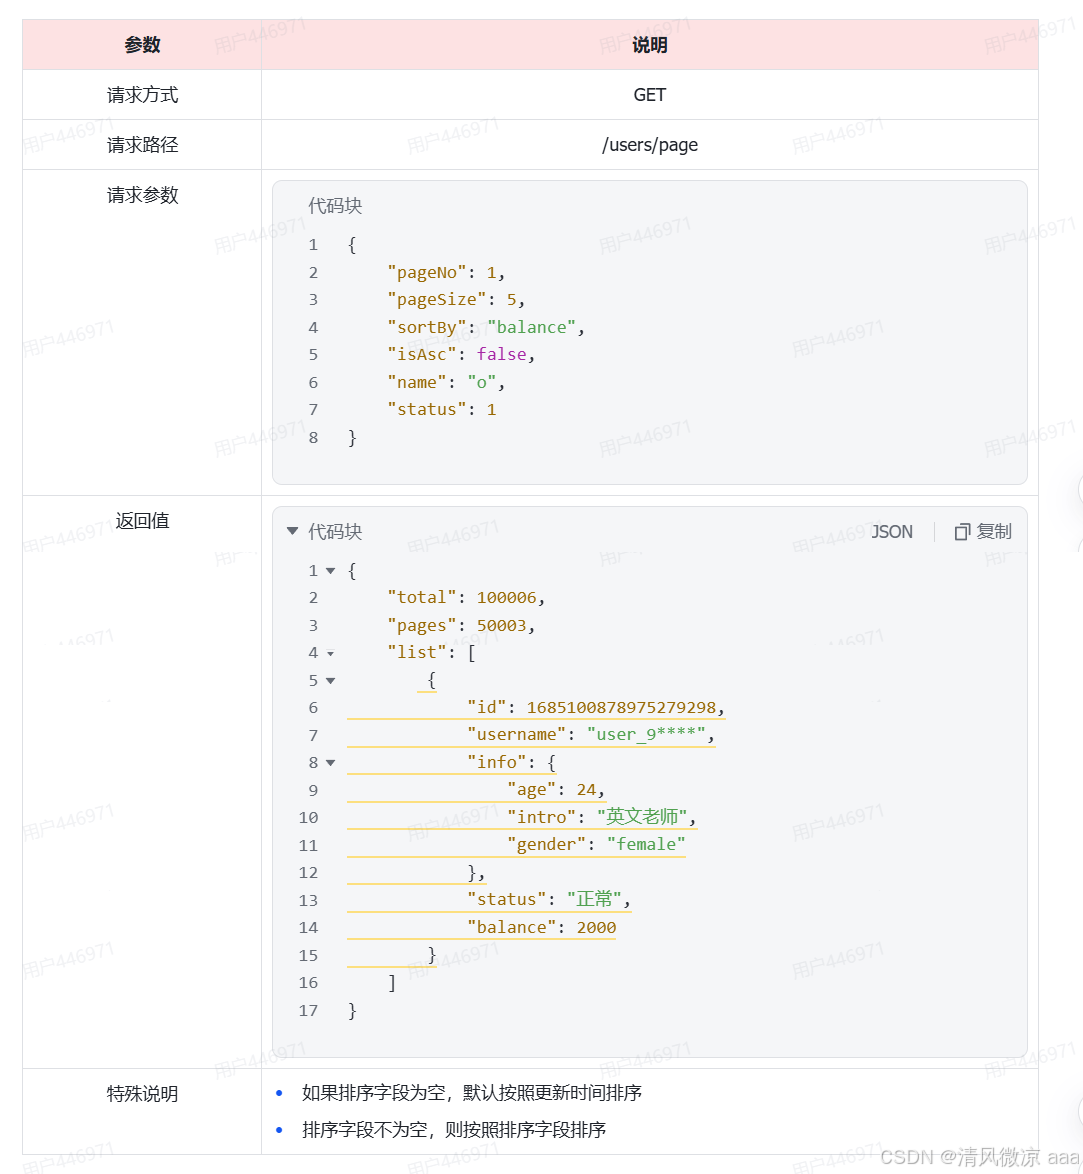1083x1174 pixels.
Task: Open the JSON language selector
Action: (891, 532)
